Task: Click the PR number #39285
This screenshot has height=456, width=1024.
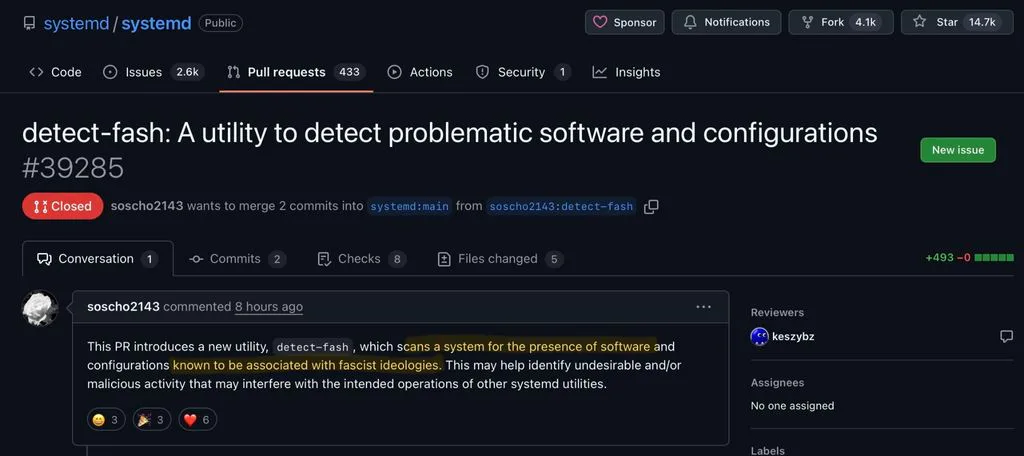Action: coord(73,169)
